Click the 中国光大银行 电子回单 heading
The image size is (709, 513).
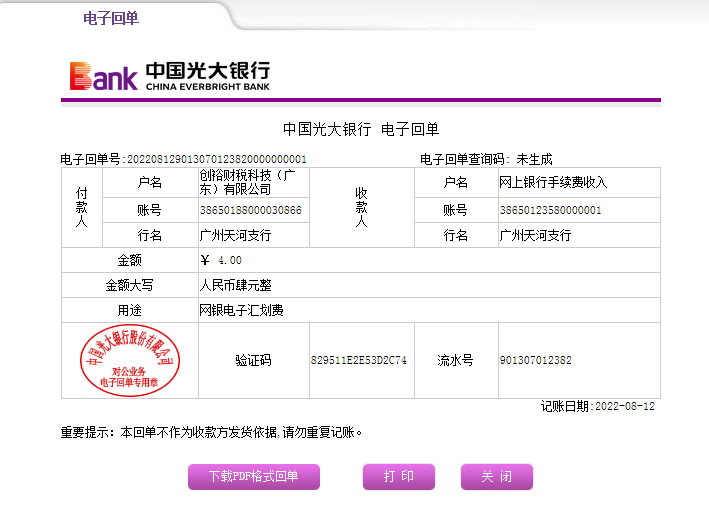(x=361, y=129)
